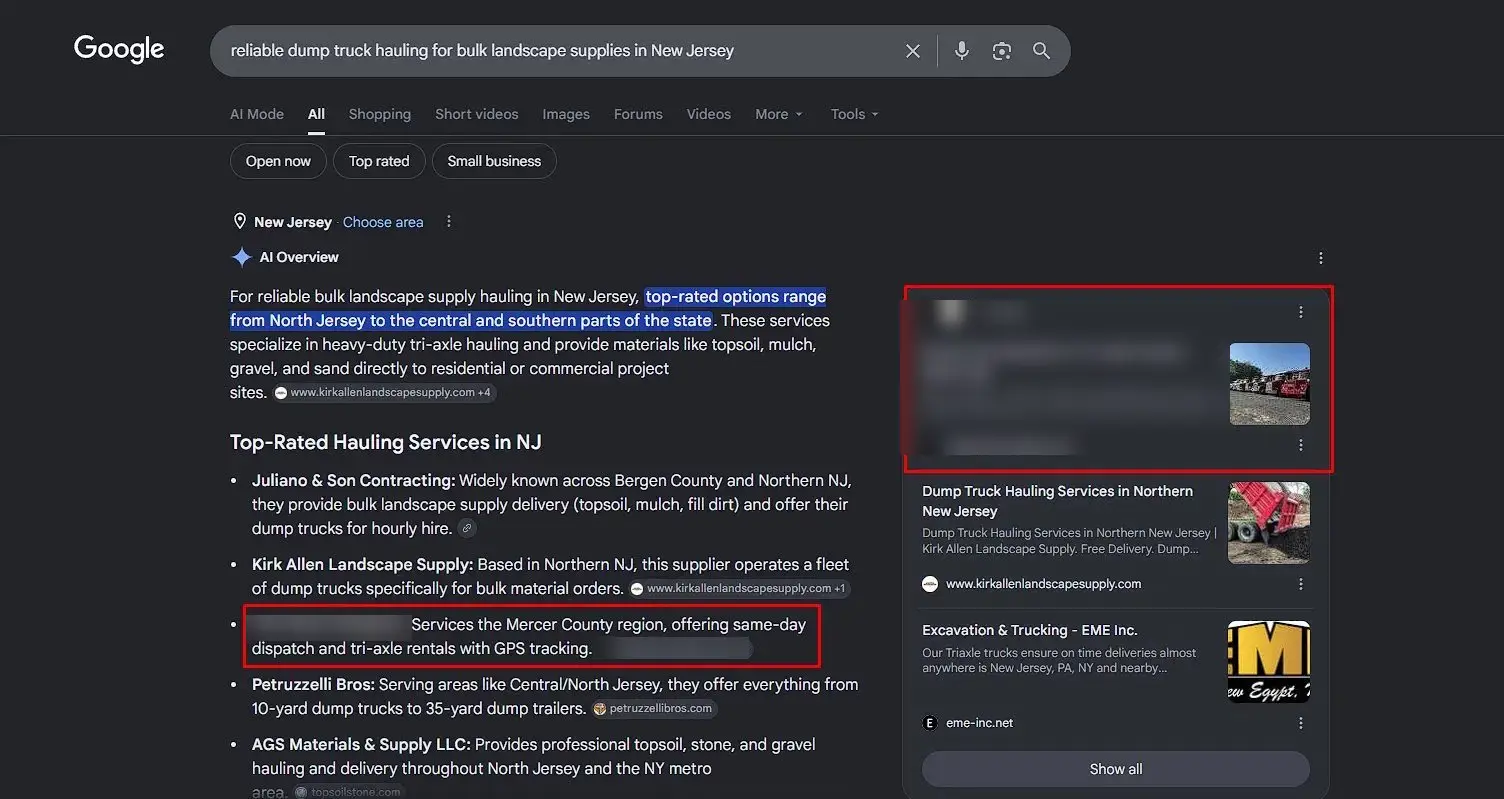Click the location pin icon beside New Jersey

(x=239, y=222)
